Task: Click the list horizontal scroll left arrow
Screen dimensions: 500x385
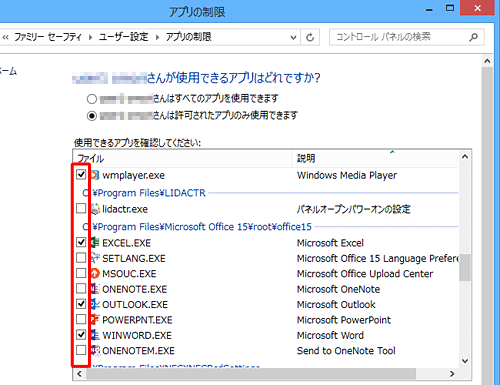Action: tap(79, 374)
